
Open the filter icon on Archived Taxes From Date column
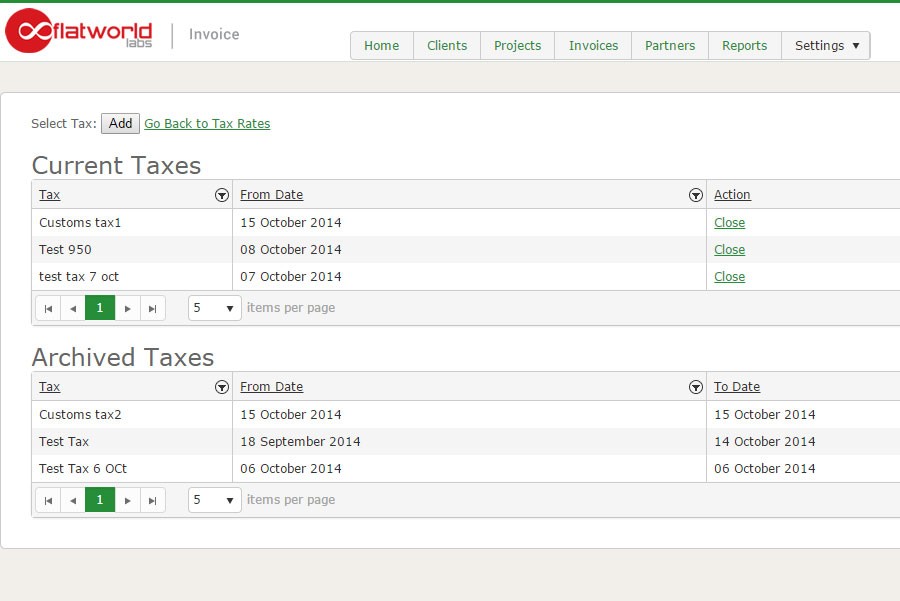pos(696,386)
